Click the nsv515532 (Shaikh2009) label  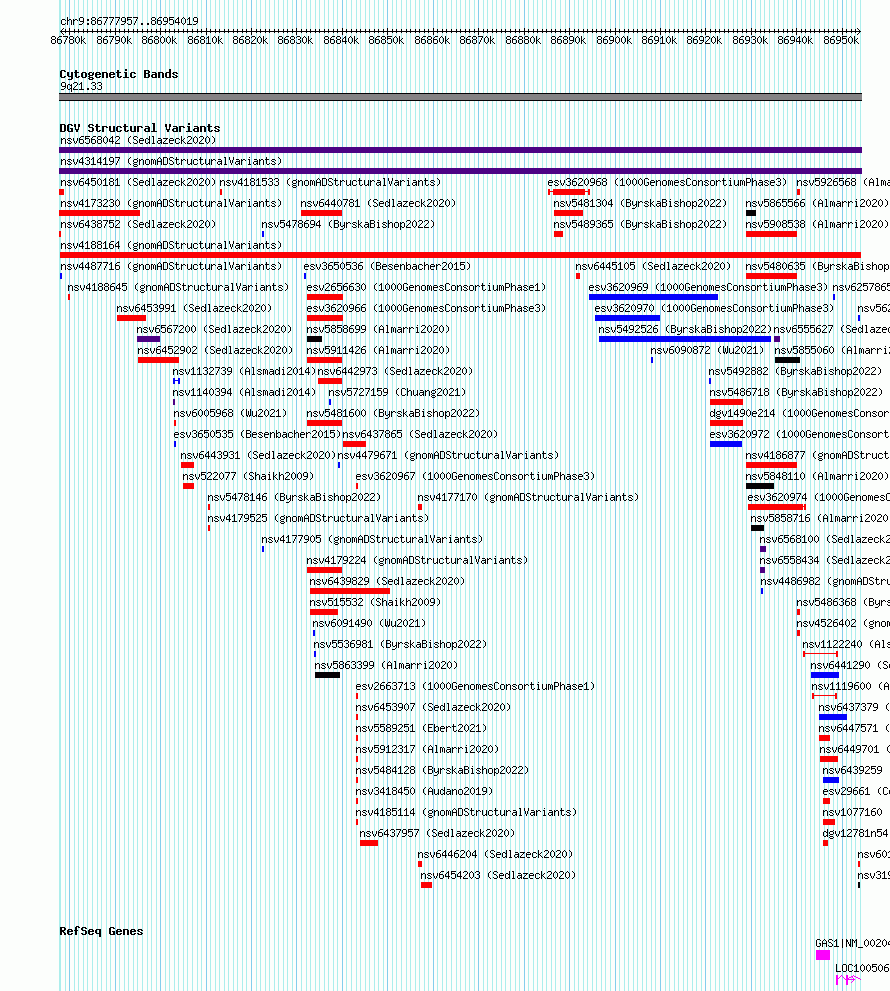click(x=375, y=602)
